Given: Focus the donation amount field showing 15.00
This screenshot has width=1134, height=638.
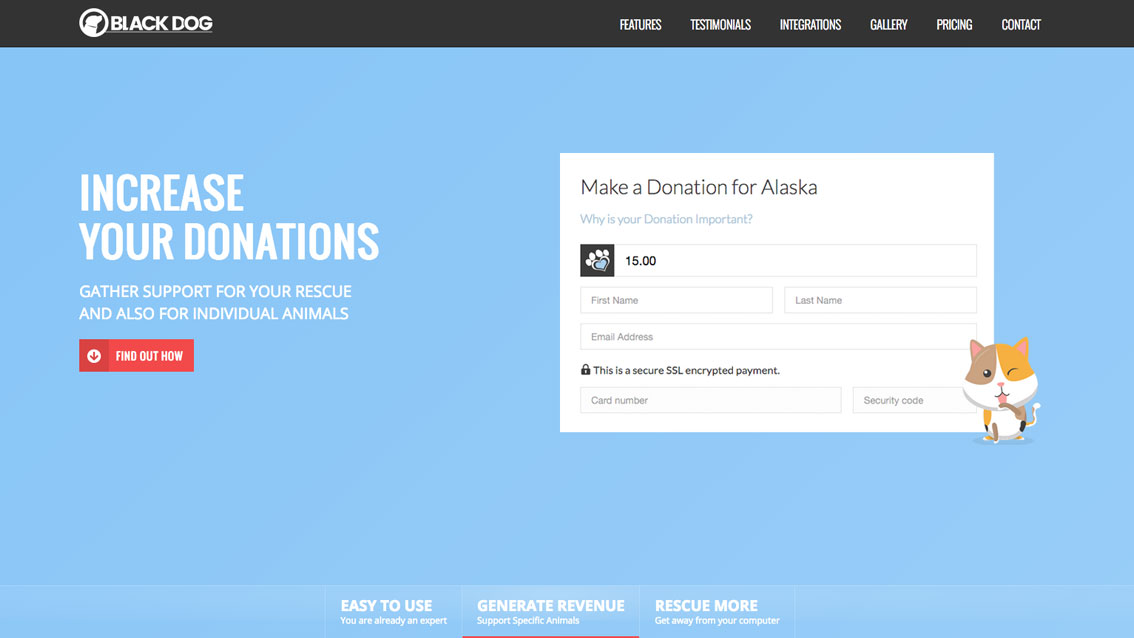Looking at the screenshot, I should 795,261.
